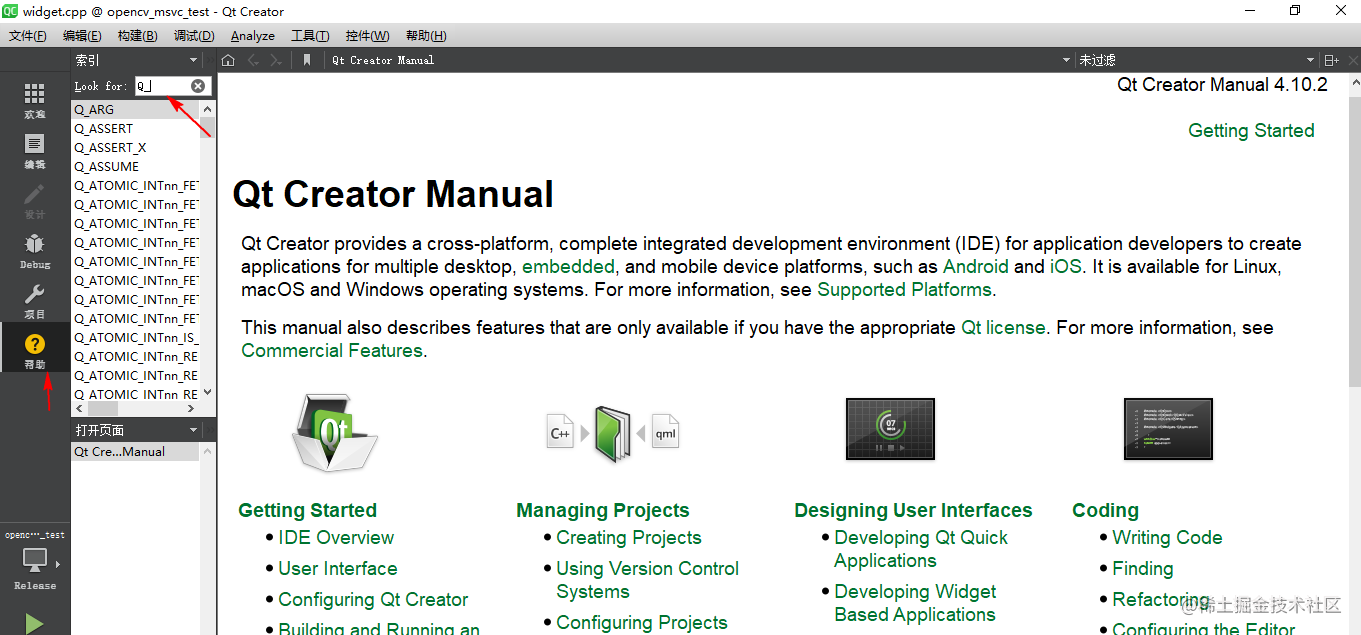
Task: Click the Managing Projects C++ qml image
Action: (x=613, y=433)
